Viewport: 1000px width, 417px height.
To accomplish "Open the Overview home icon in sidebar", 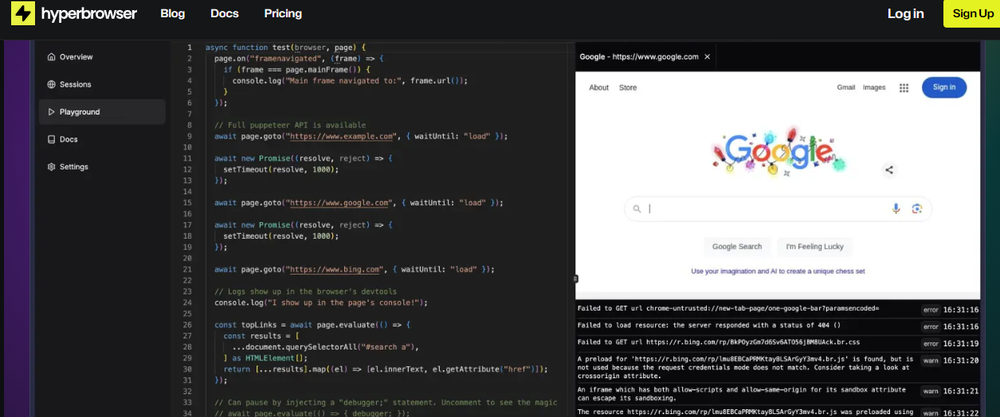I will click(x=51, y=57).
